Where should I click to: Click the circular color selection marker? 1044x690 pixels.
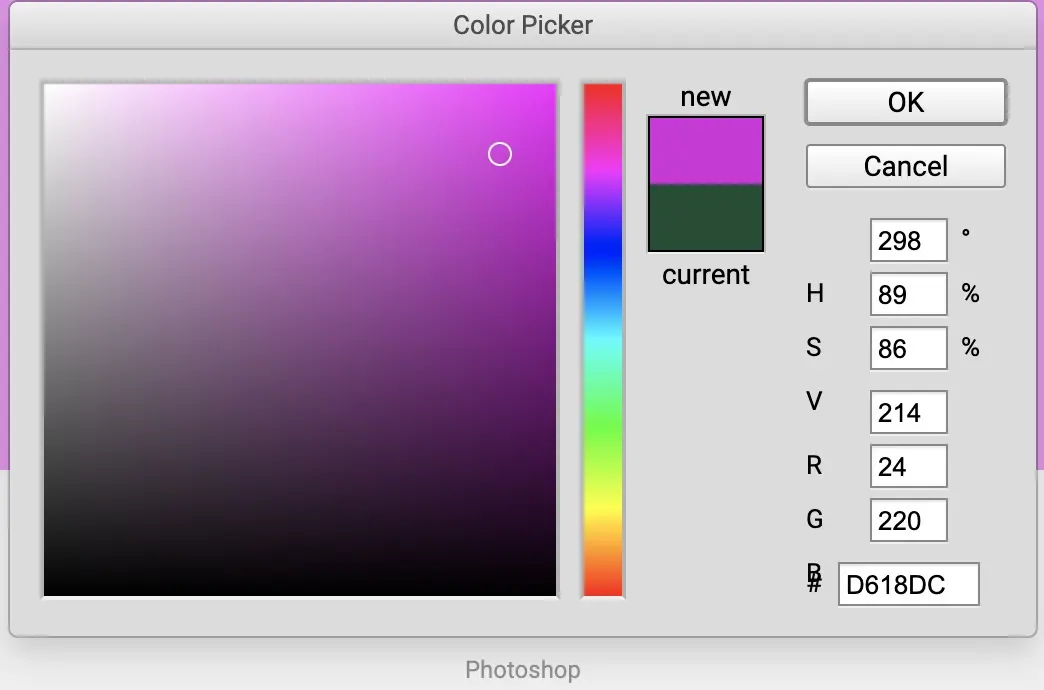point(500,154)
